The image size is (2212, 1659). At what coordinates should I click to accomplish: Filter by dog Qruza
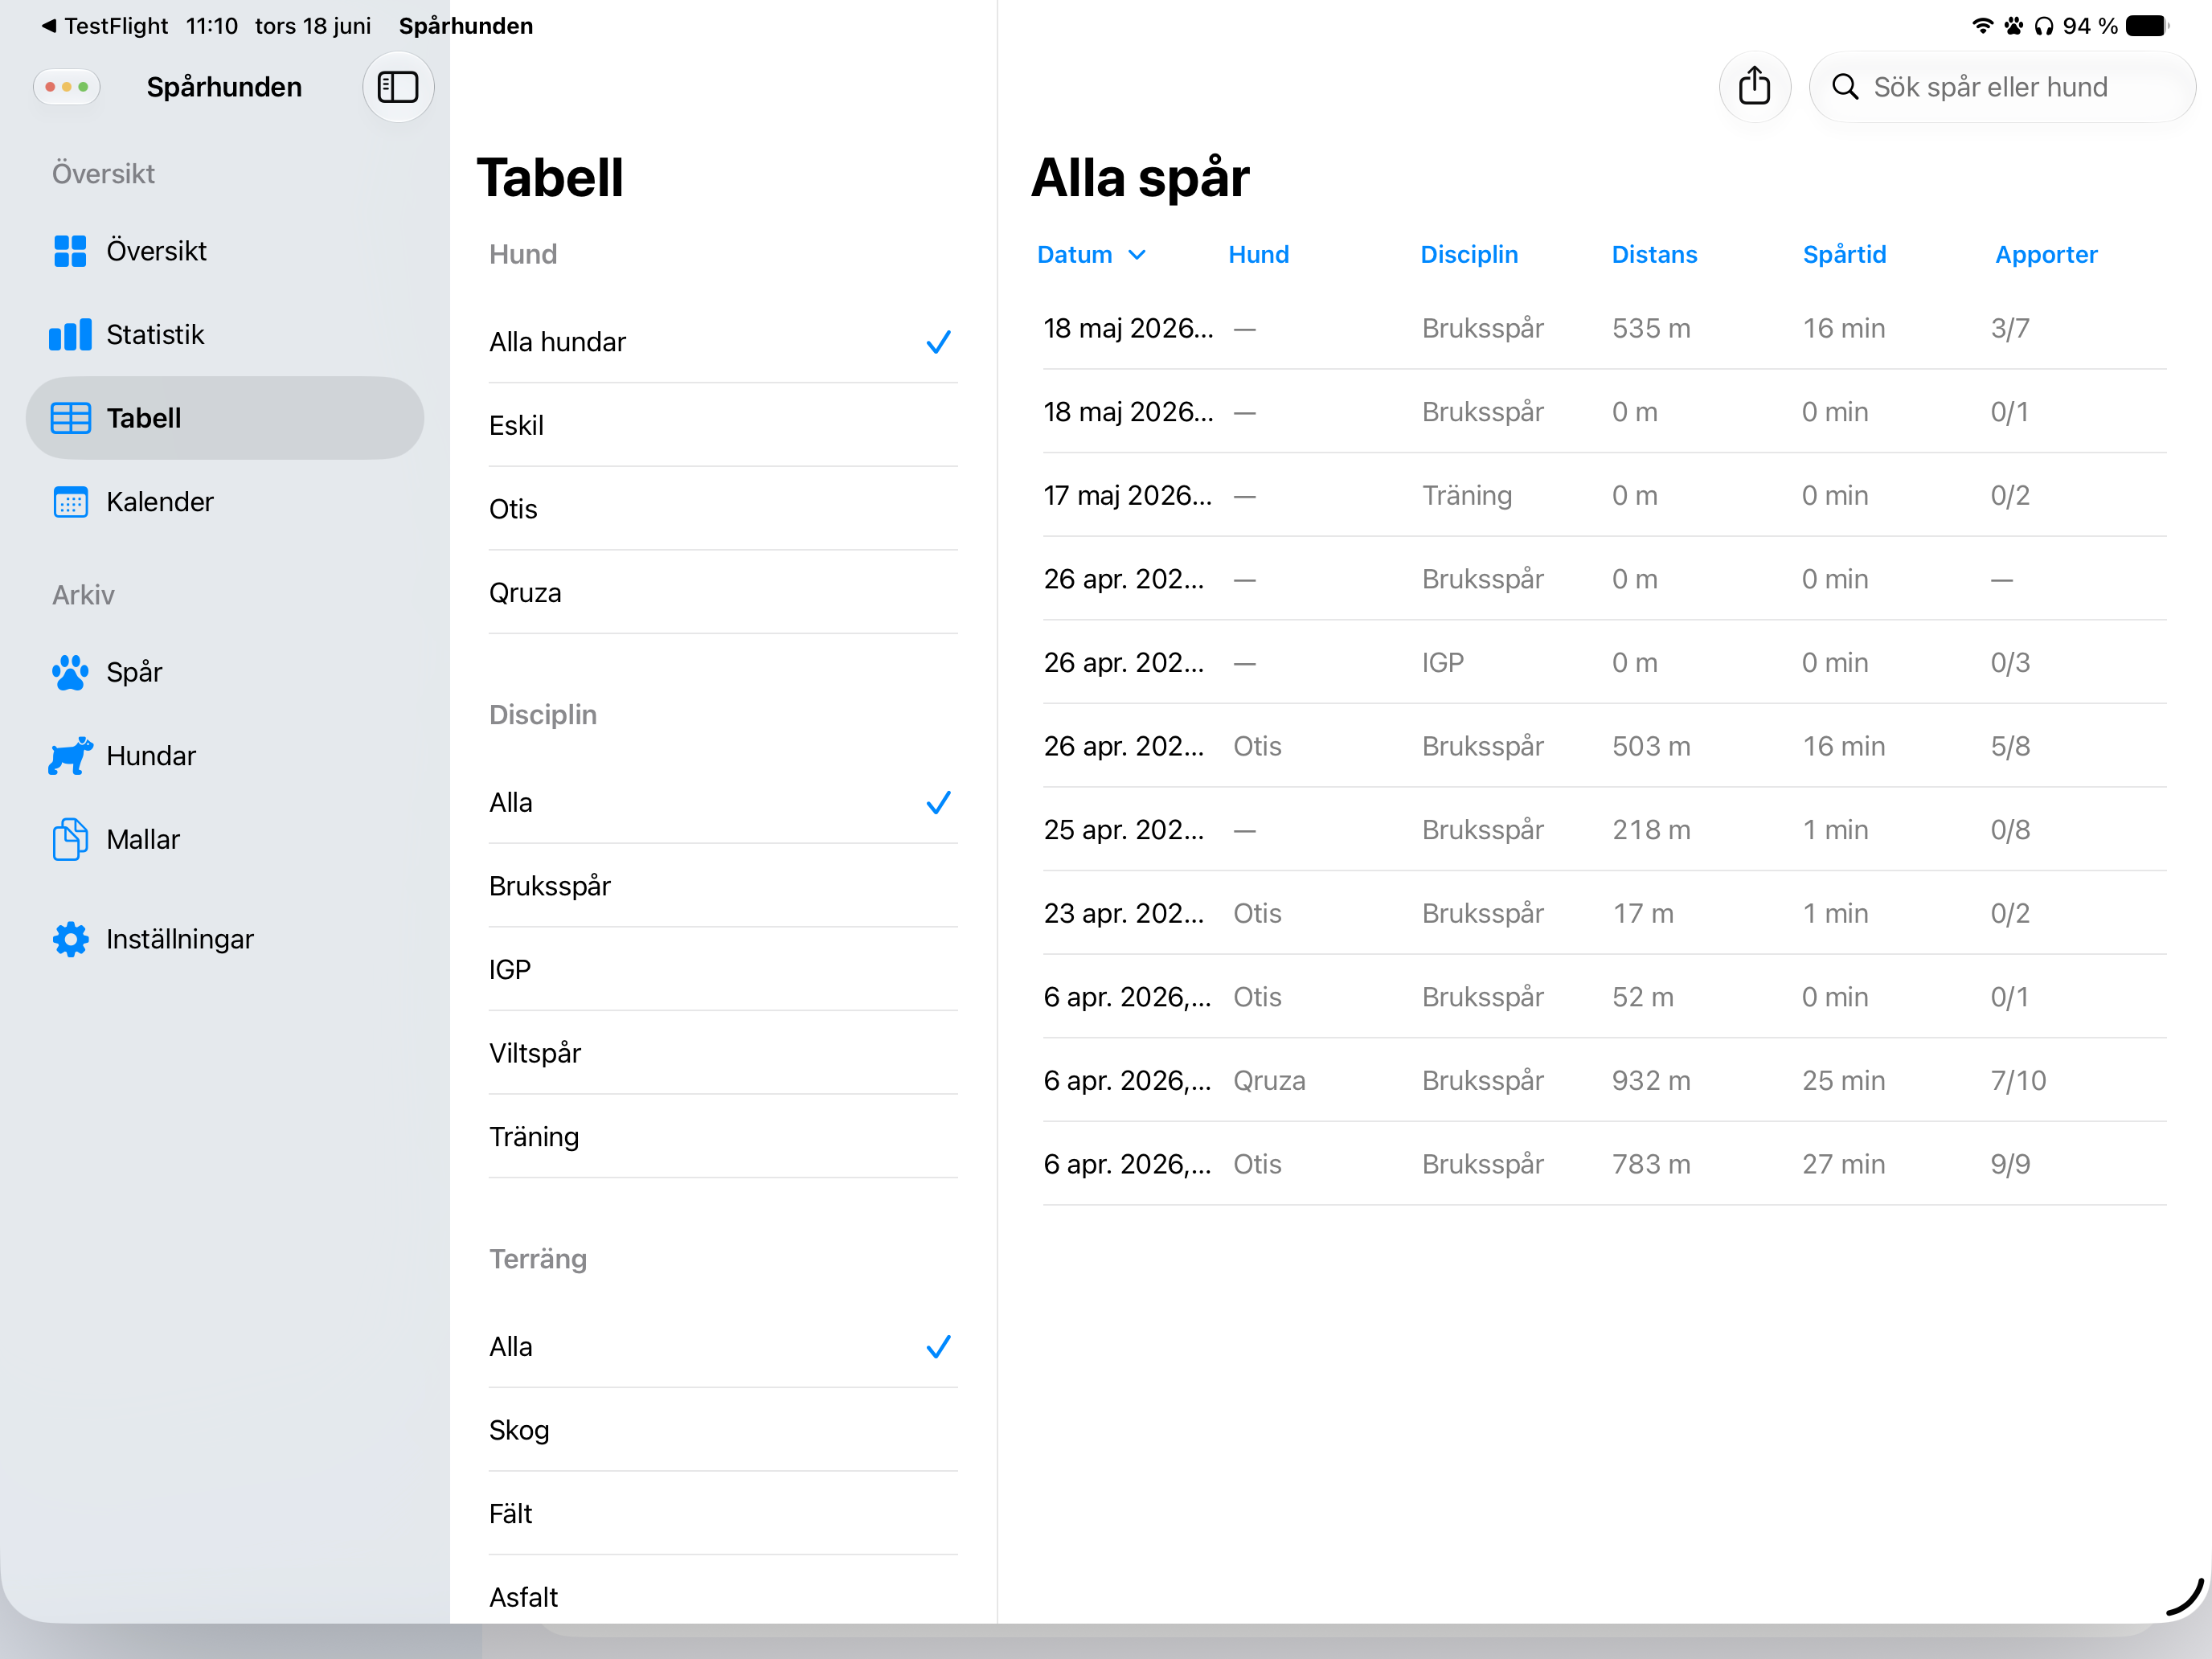(x=722, y=593)
